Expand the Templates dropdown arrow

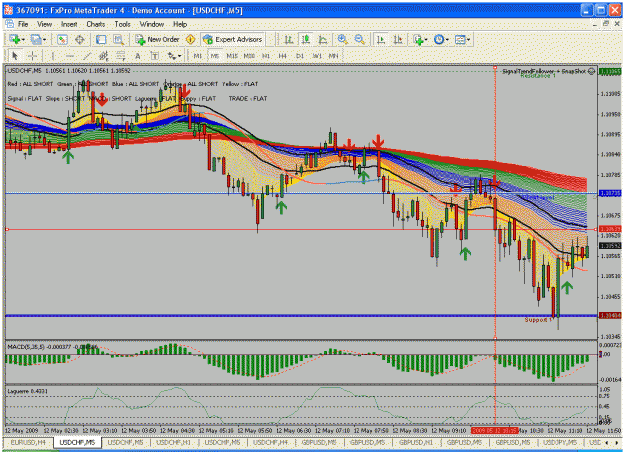(x=468, y=39)
